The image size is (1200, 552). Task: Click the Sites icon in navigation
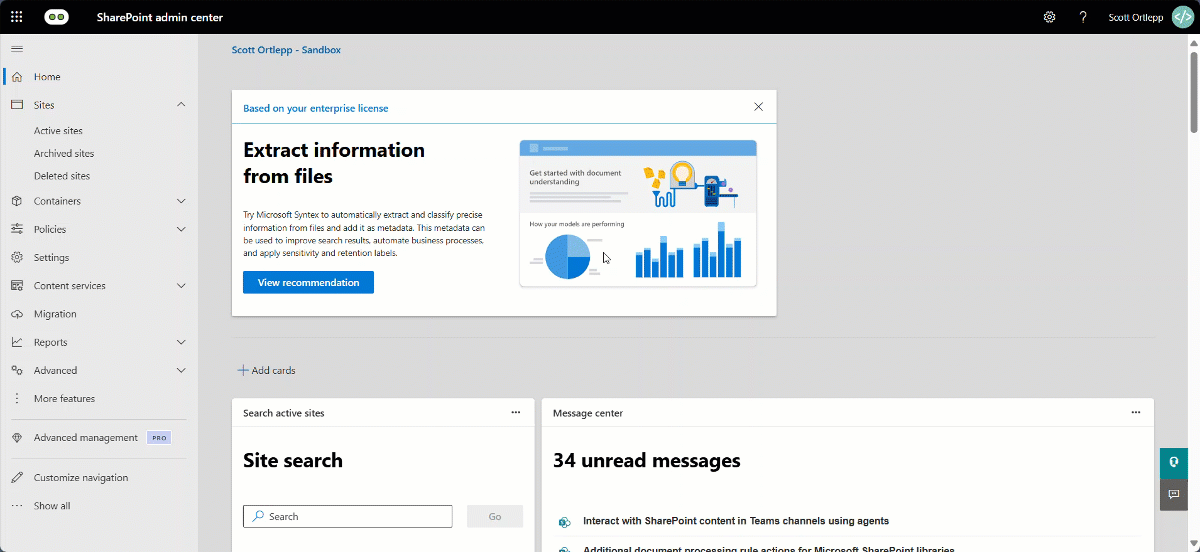click(17, 105)
